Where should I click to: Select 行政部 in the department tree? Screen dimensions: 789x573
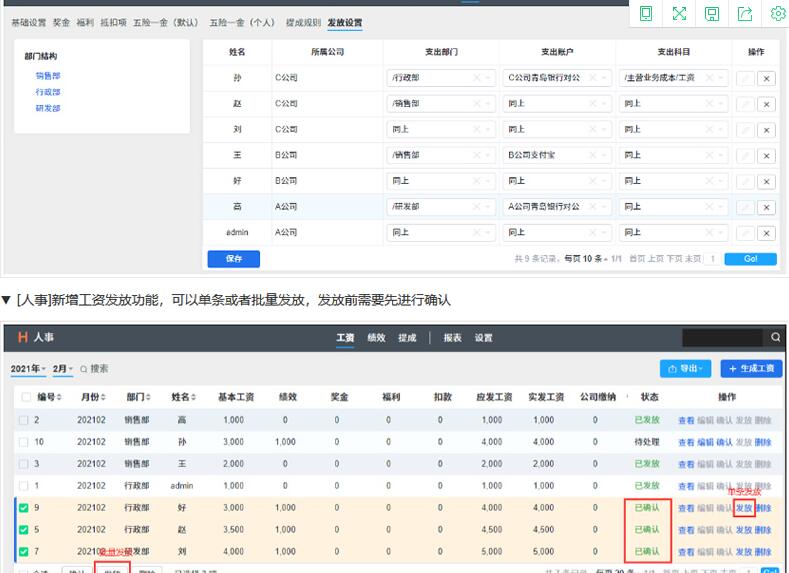click(x=48, y=92)
